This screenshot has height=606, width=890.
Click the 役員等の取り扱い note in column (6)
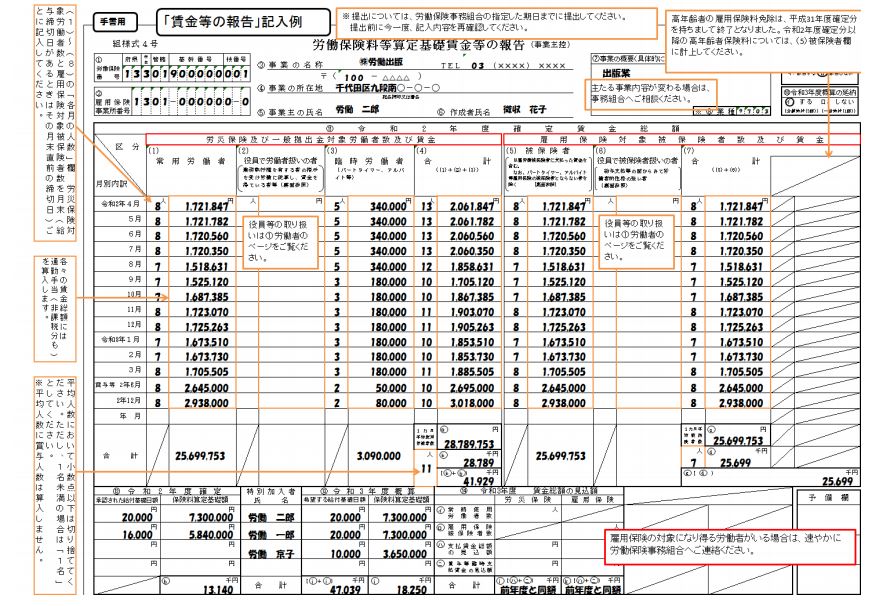click(636, 240)
